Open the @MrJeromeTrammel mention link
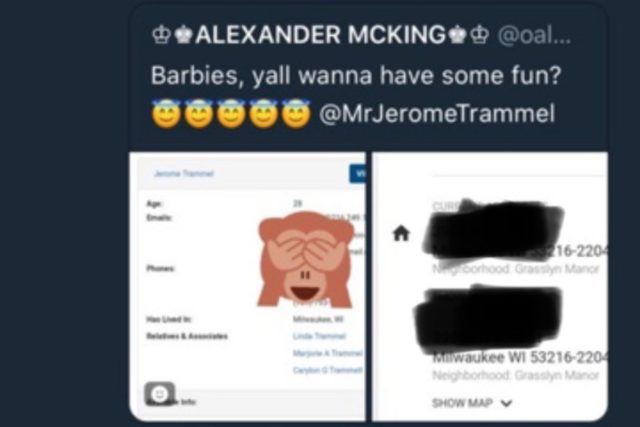 [437, 113]
